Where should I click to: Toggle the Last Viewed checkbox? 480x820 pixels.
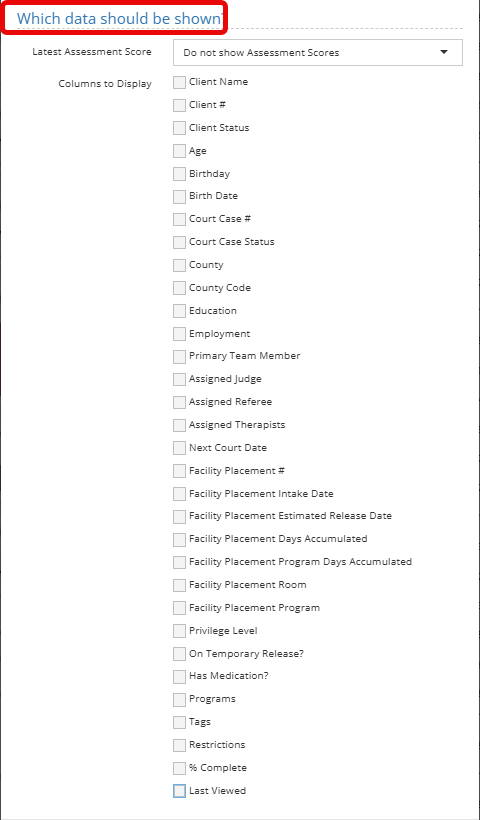click(179, 791)
